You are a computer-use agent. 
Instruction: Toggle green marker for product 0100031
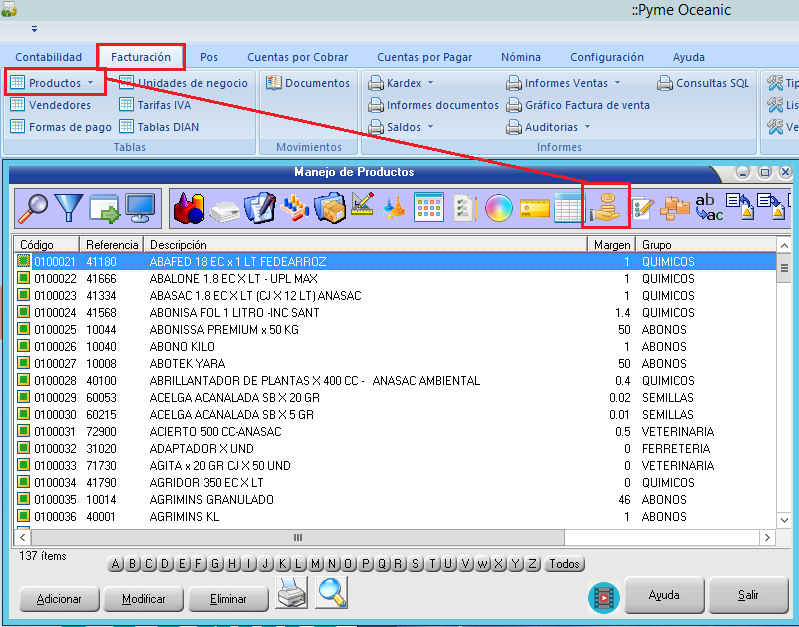click(x=24, y=432)
